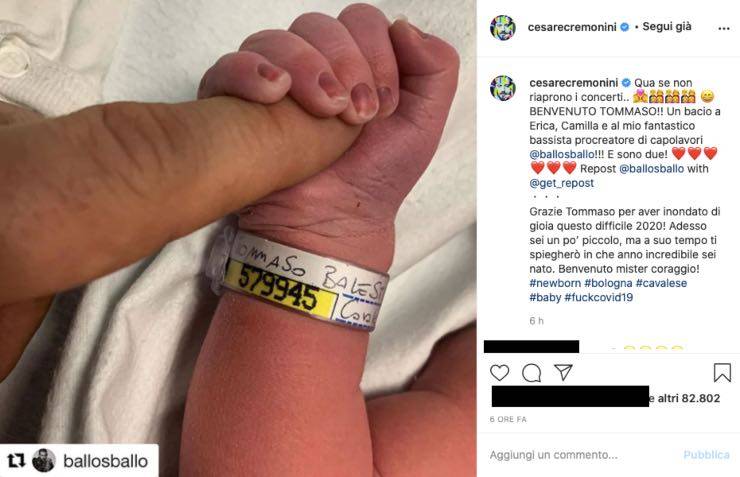Viewport: 740px width, 477px height.
Task: Share post via paper plane icon
Action: coord(563,372)
